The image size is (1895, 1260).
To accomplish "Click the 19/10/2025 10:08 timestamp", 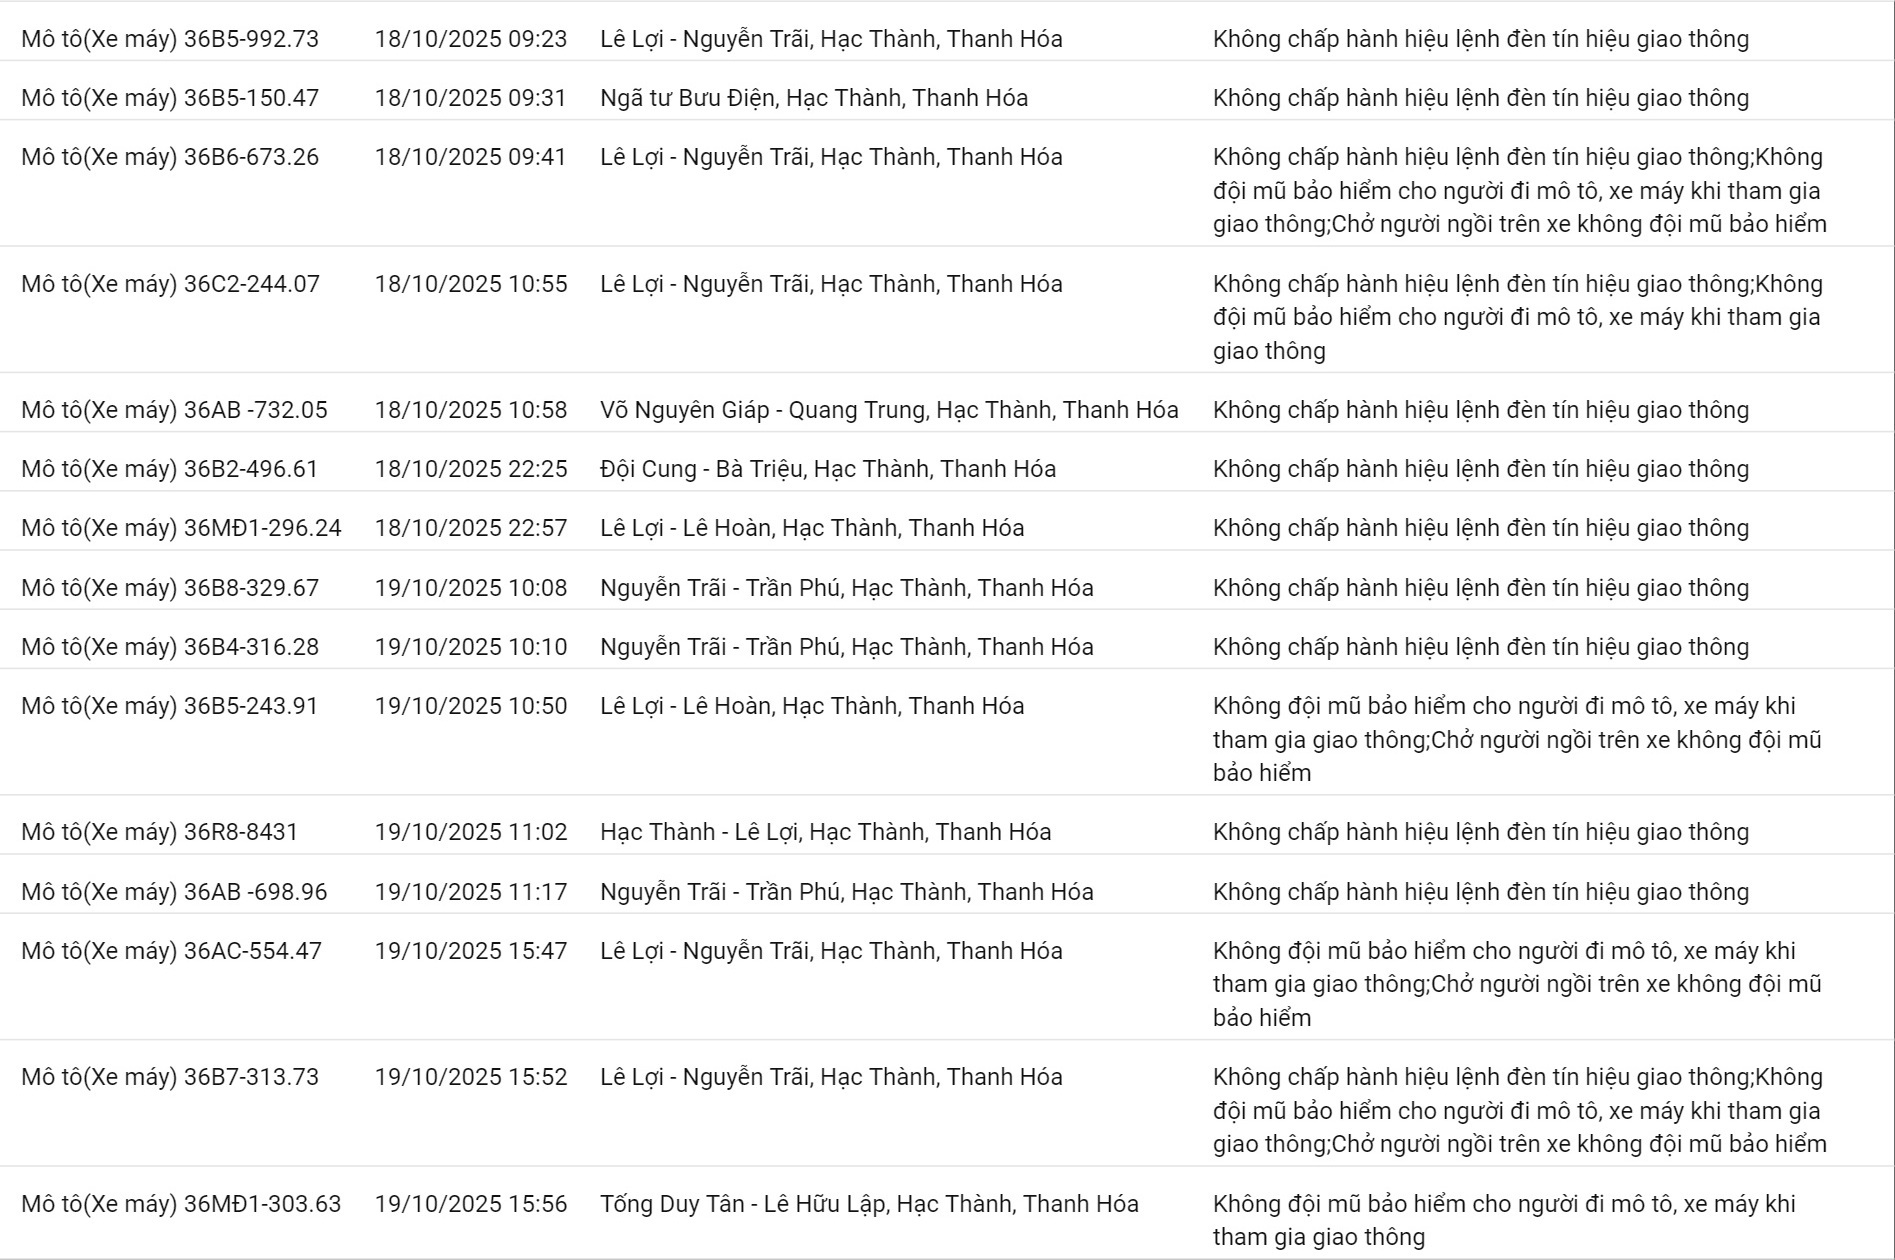I will (470, 588).
